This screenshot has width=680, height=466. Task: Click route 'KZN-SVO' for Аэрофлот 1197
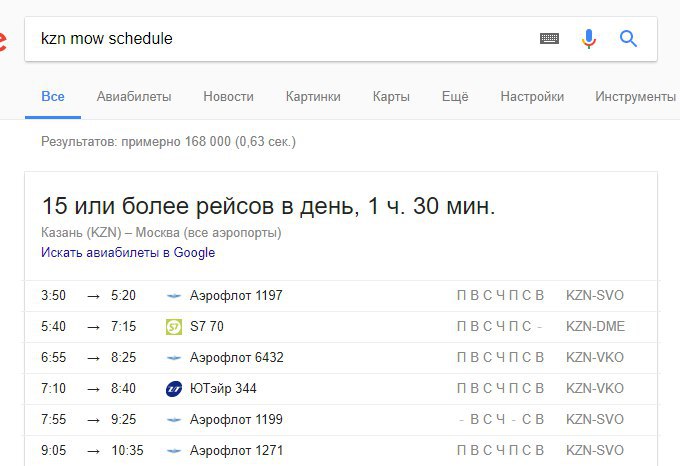tap(595, 296)
